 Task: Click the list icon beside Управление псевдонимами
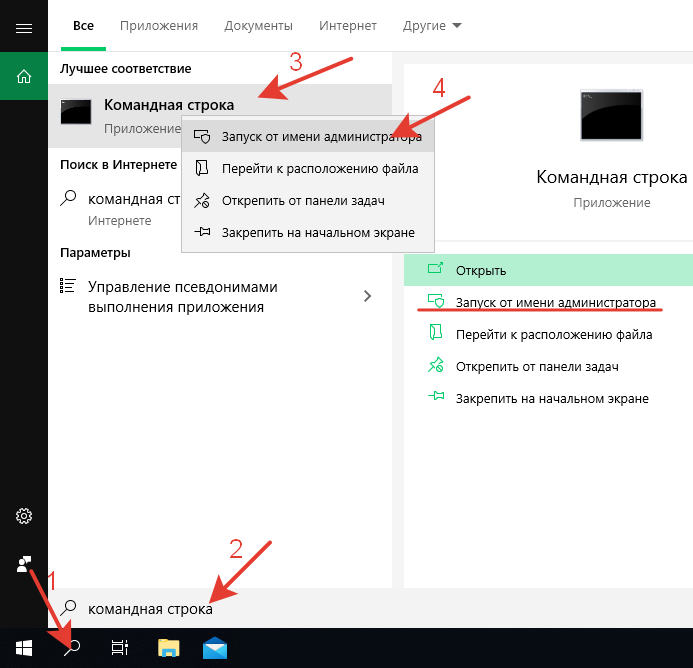[68, 286]
